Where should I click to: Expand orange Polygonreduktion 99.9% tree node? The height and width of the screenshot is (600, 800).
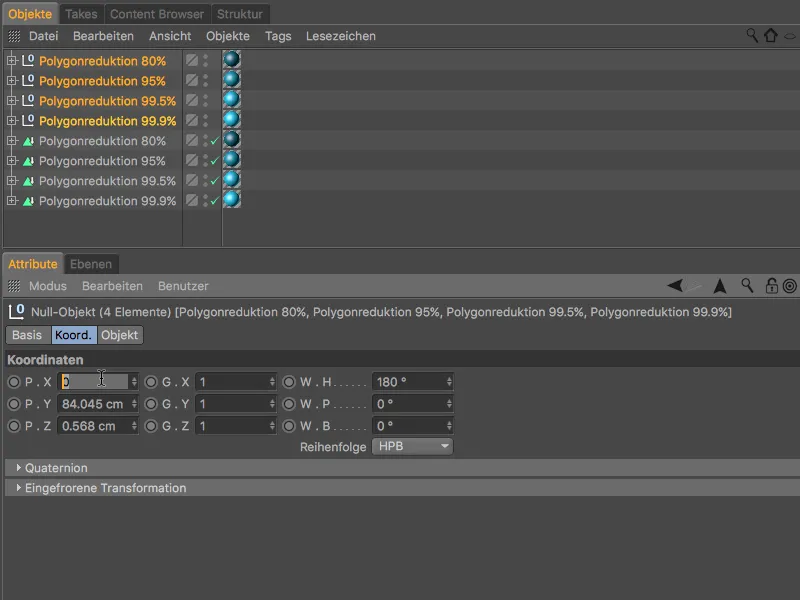pyautogui.click(x=12, y=121)
